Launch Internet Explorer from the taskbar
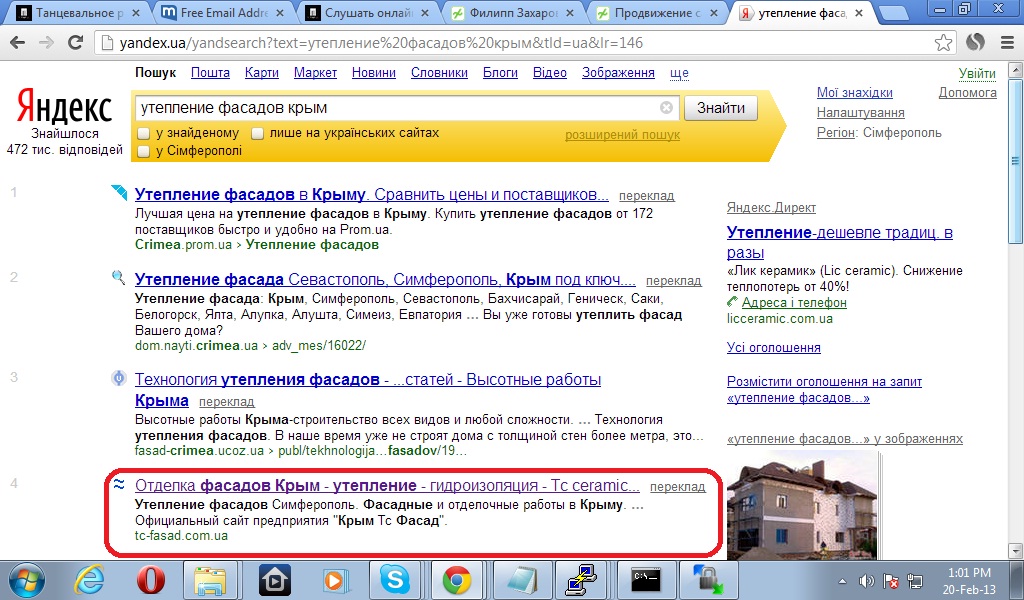 (x=89, y=580)
